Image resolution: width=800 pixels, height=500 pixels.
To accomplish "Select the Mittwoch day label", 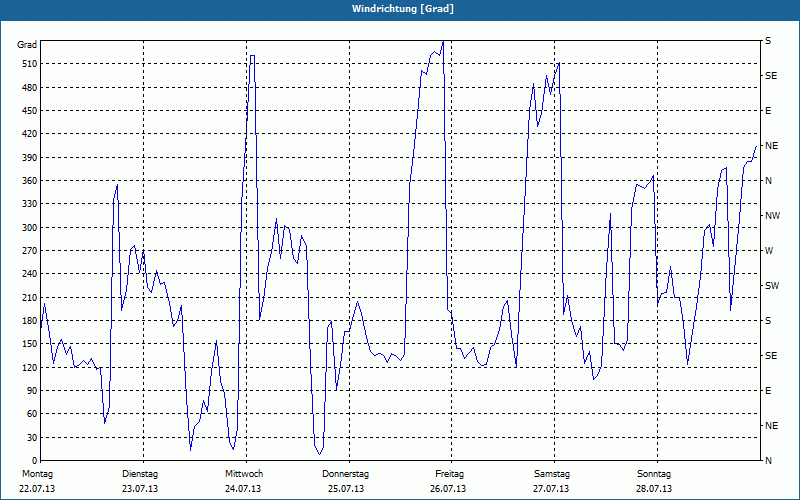I will coord(244,474).
